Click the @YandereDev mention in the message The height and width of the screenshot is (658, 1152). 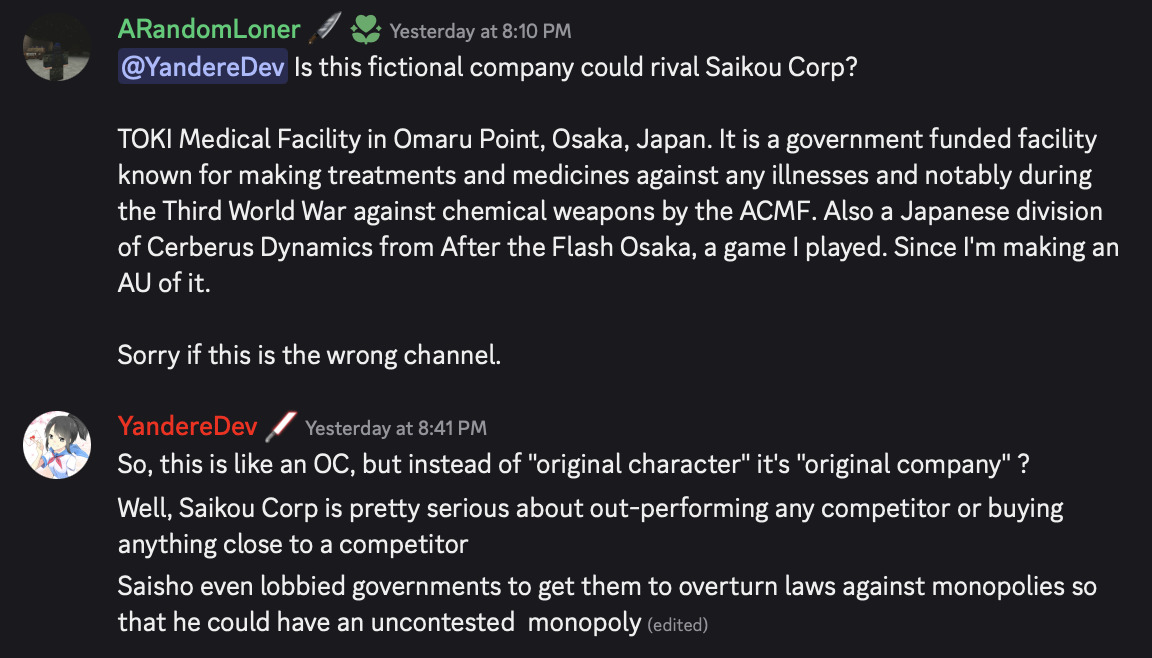203,70
